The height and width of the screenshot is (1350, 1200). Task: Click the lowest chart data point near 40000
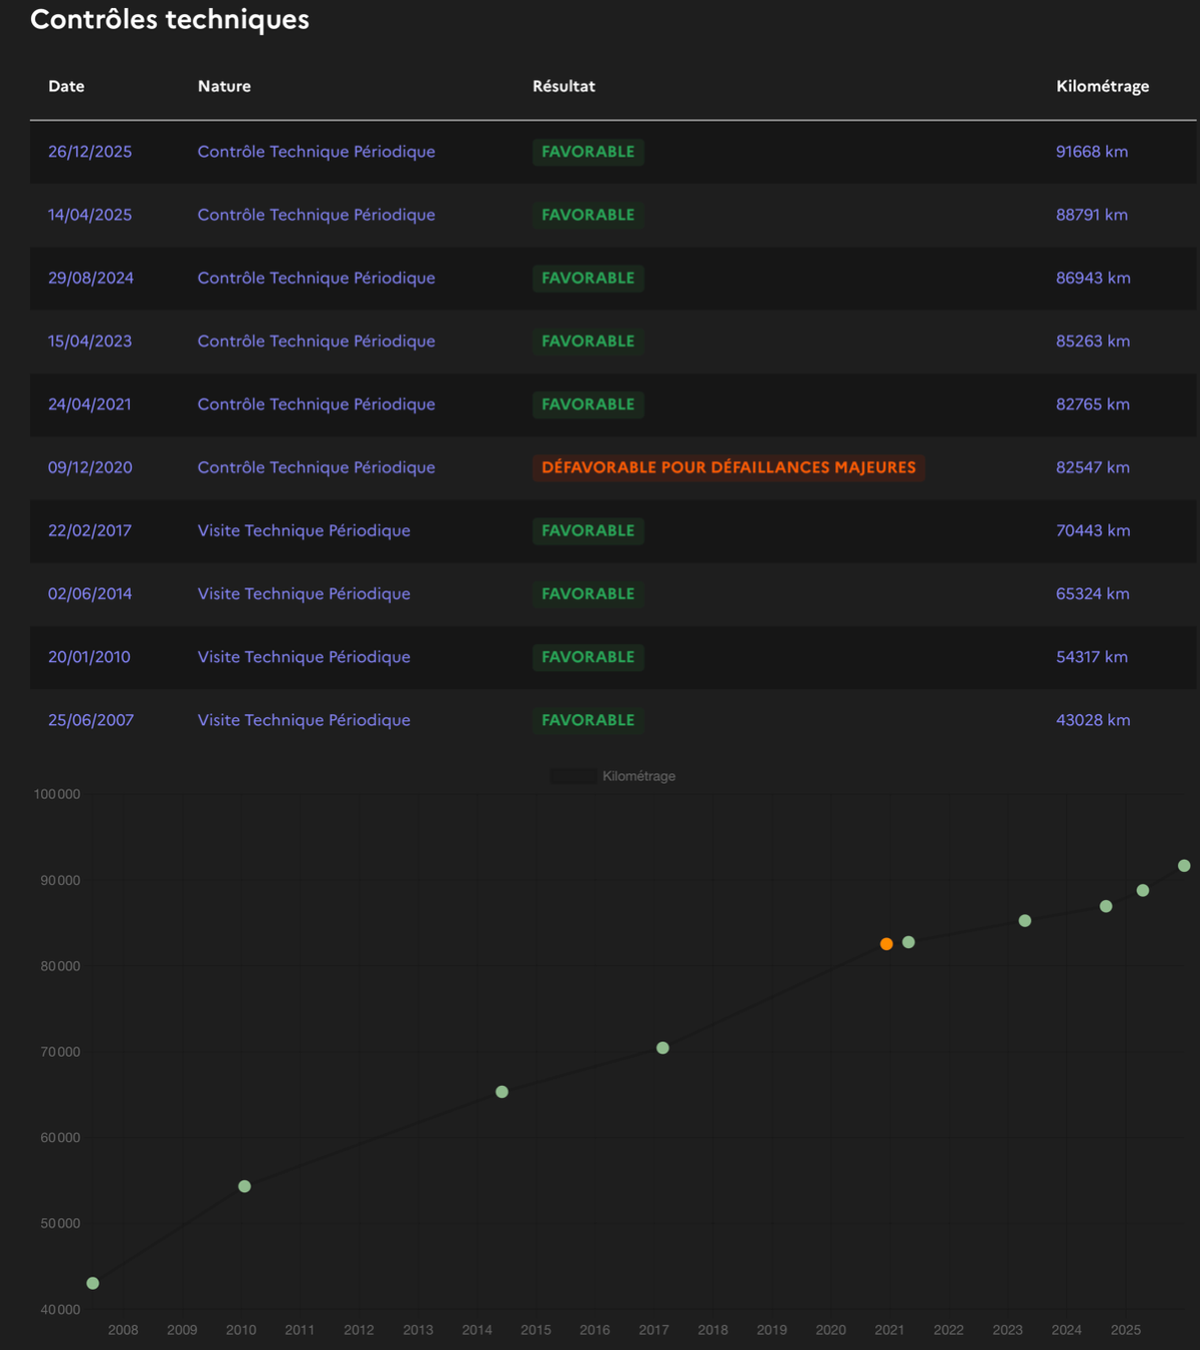[93, 1283]
